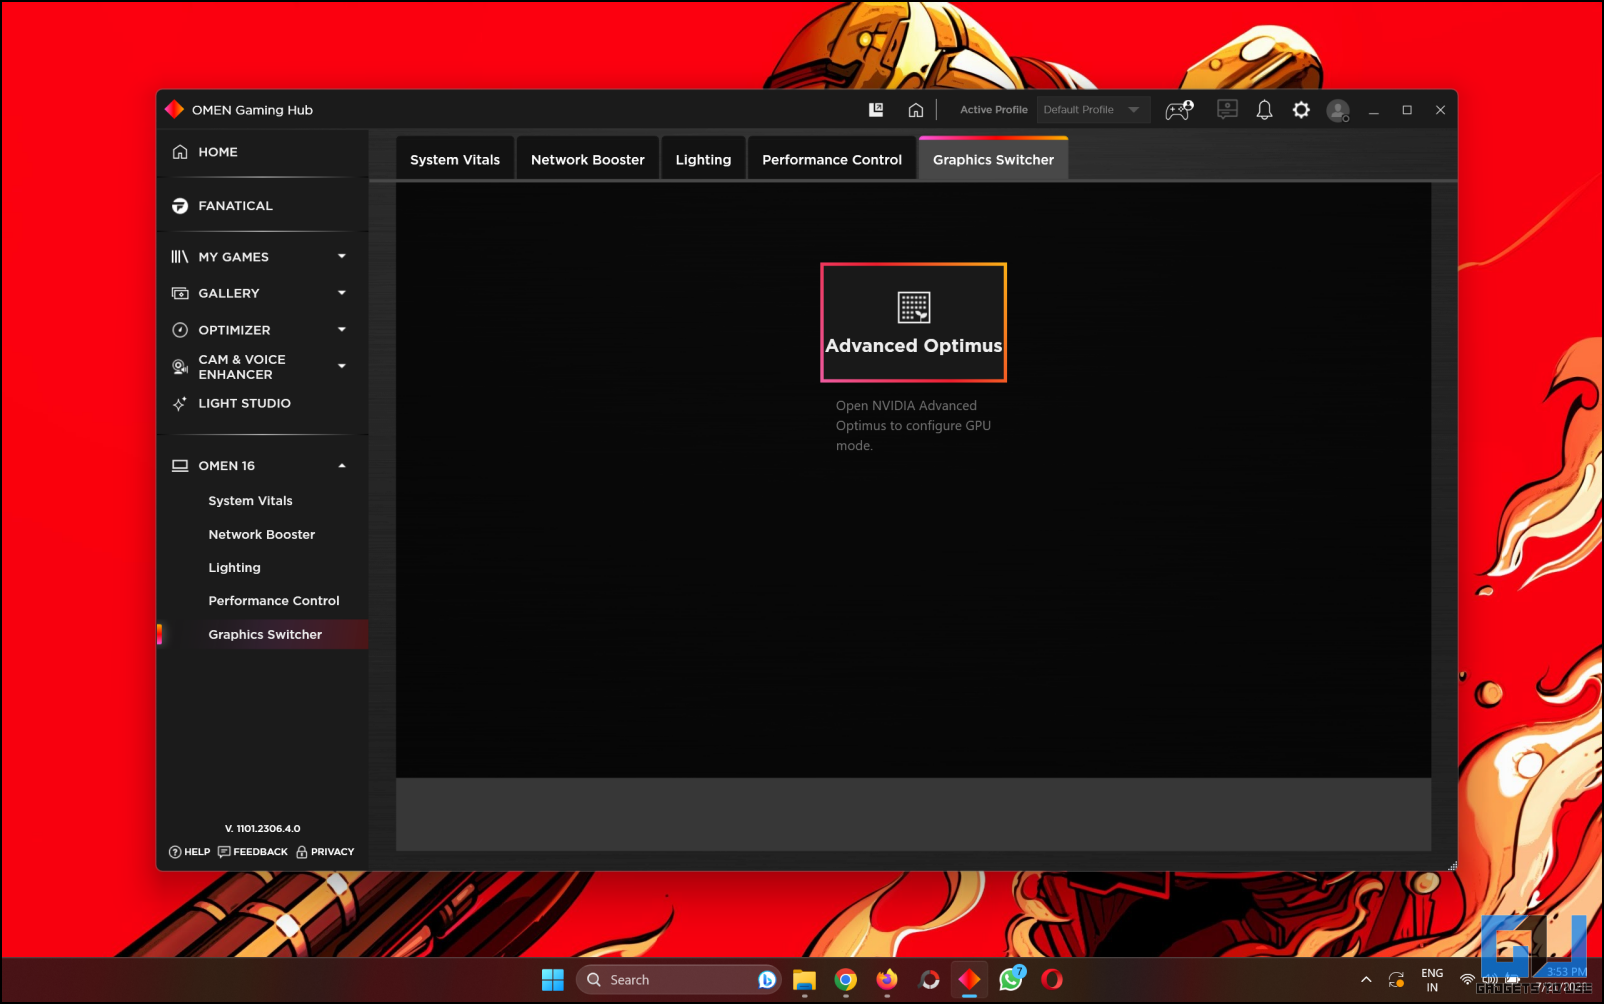The width and height of the screenshot is (1604, 1004).
Task: Click the OMEN 16 laptop icon
Action: 180,466
